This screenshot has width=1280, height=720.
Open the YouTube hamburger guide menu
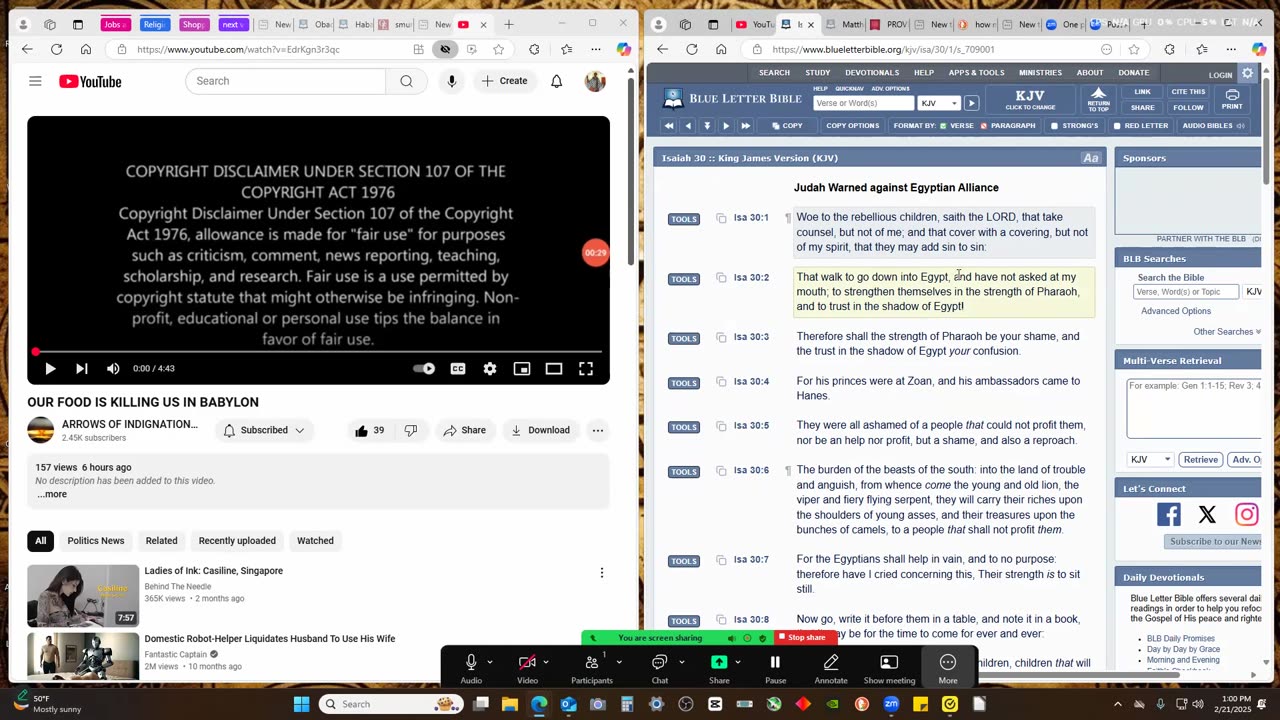click(x=35, y=81)
